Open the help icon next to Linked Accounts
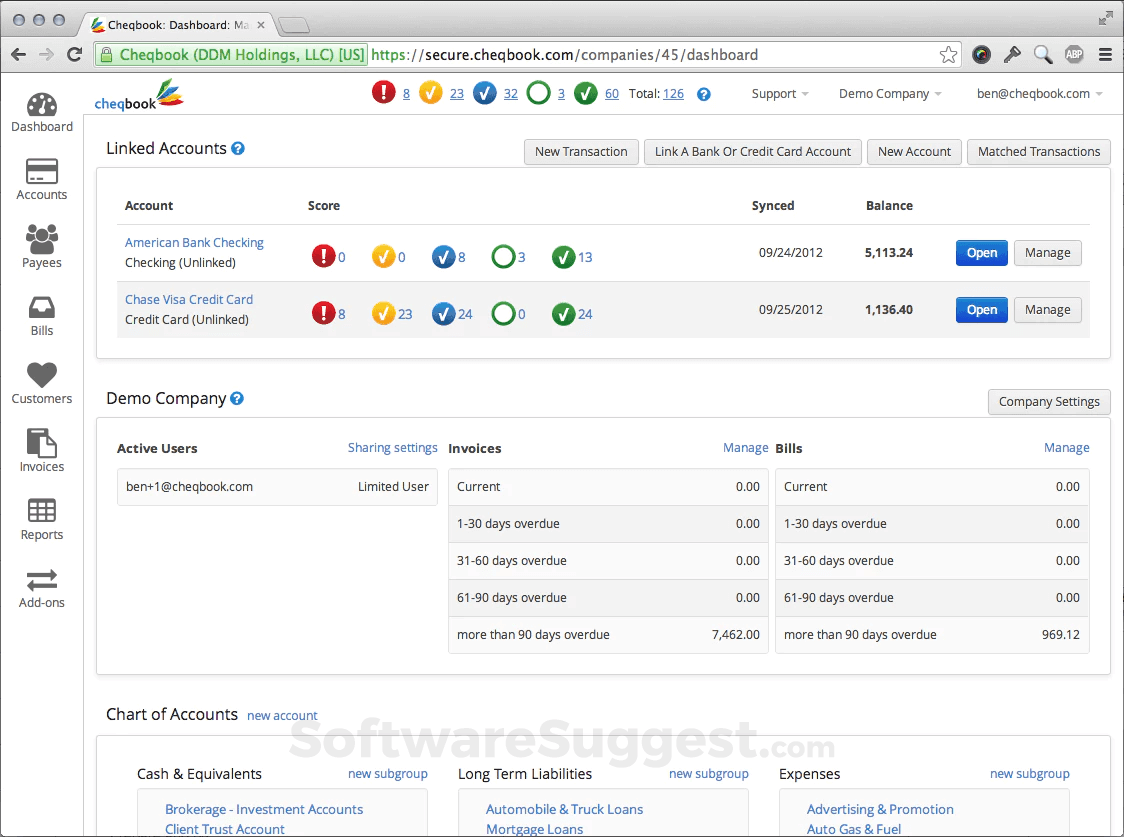 coord(237,148)
